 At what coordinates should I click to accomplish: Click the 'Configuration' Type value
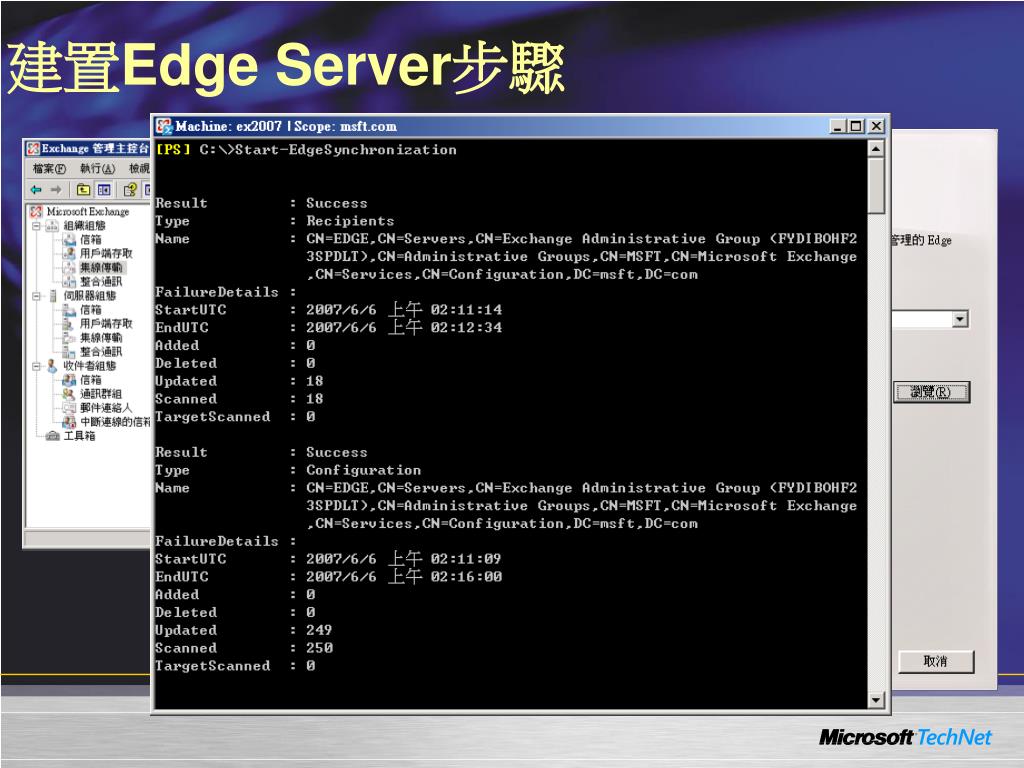[x=364, y=470]
